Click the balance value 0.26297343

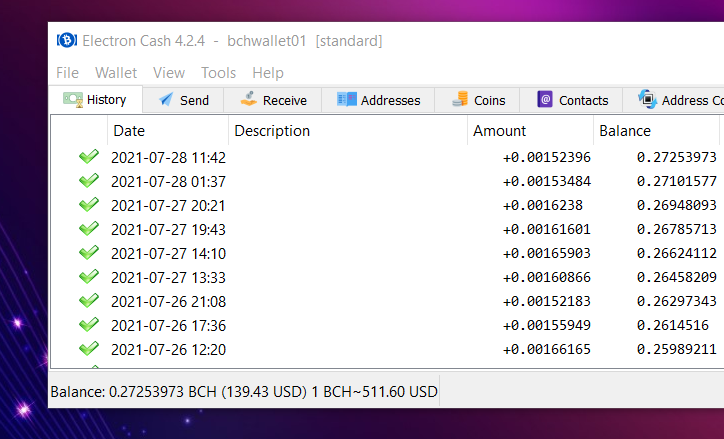(677, 301)
